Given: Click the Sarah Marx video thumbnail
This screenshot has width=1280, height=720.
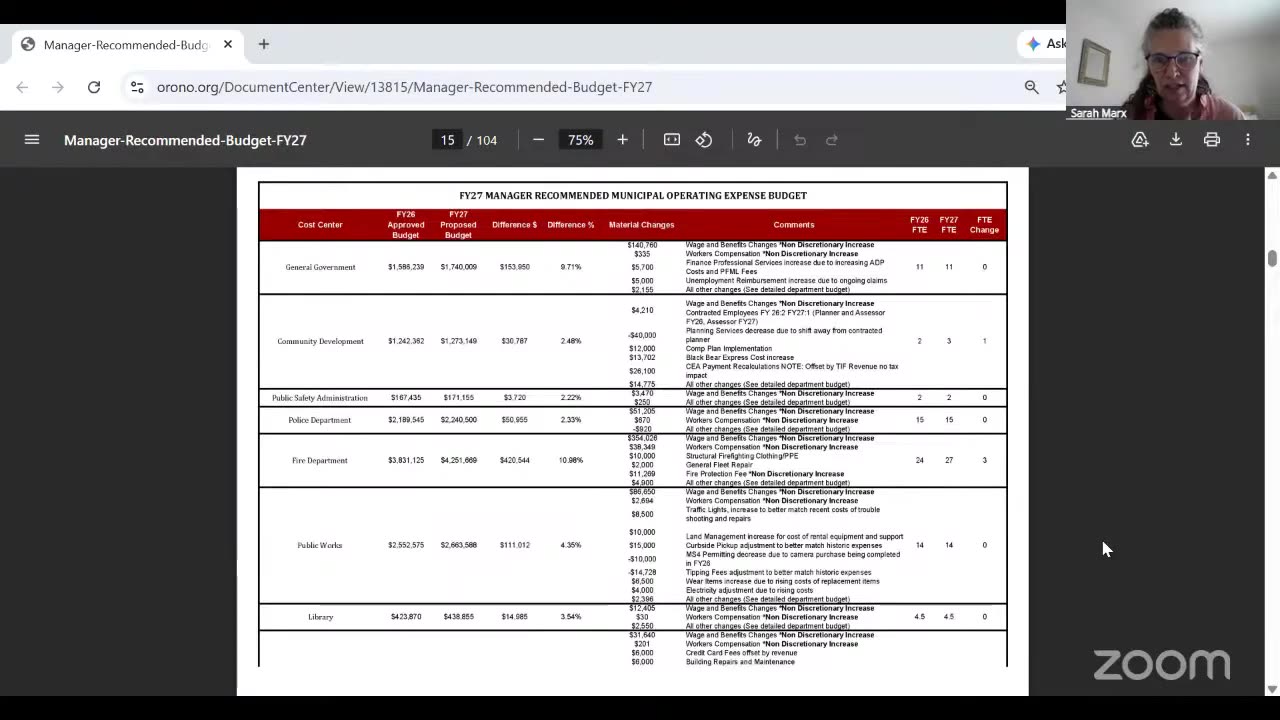Looking at the screenshot, I should point(1173,60).
